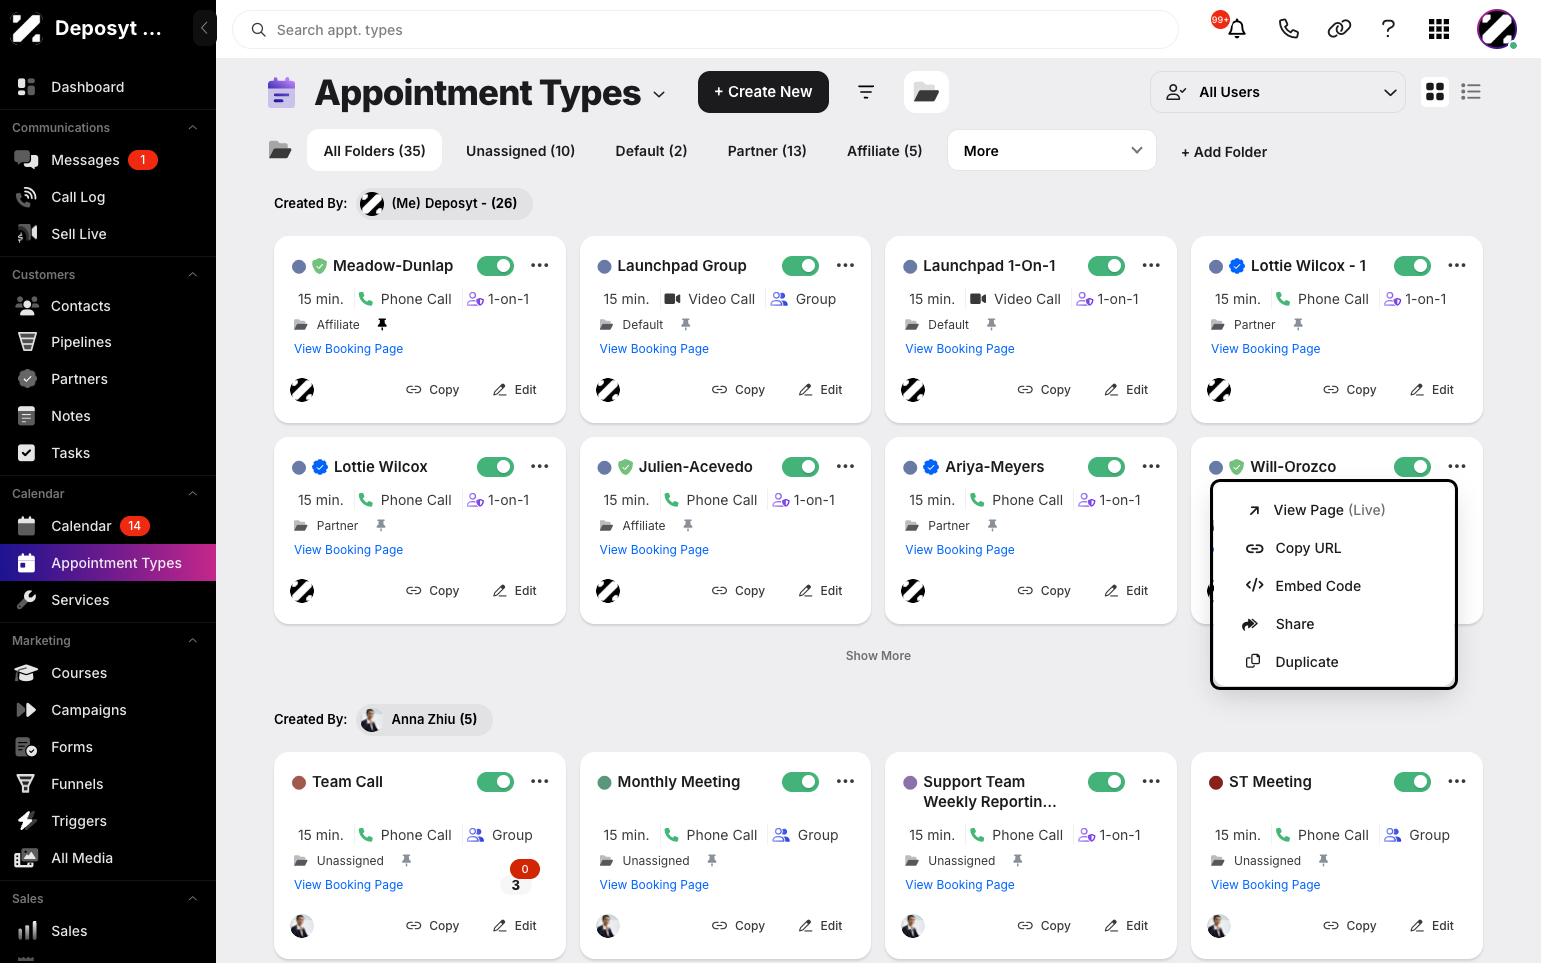Switch off the Monthly Meeting toggle

click(800, 782)
